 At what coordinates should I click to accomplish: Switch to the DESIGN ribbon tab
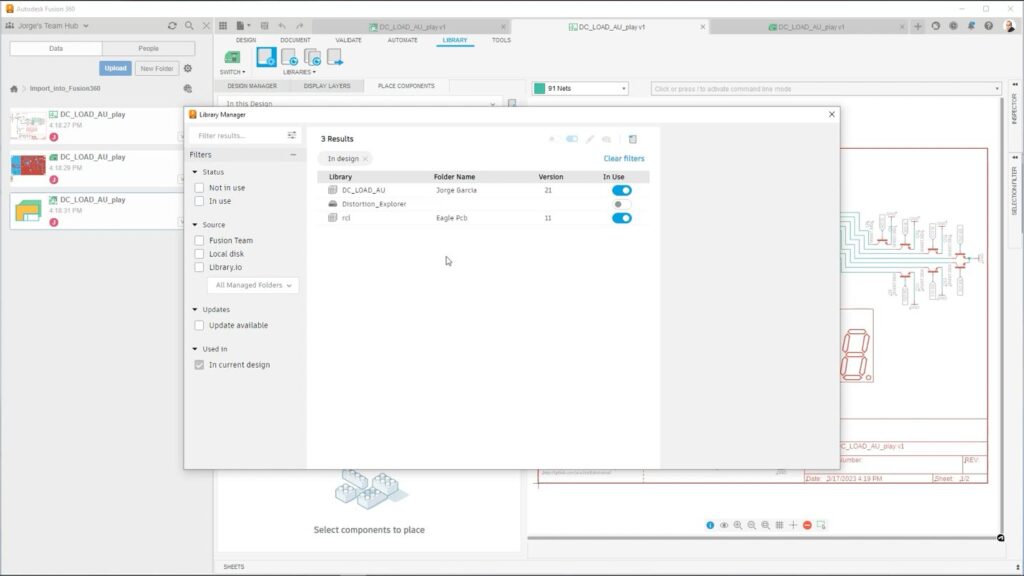pyautogui.click(x=246, y=40)
